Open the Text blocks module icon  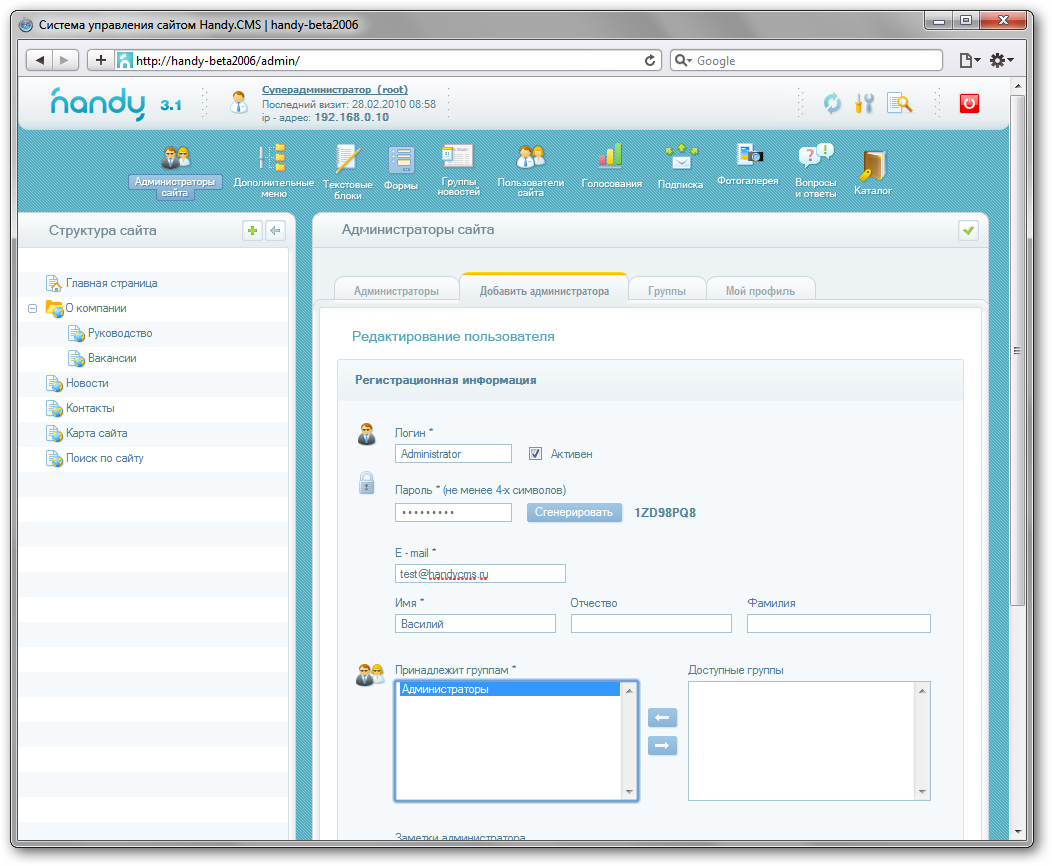pos(346,160)
